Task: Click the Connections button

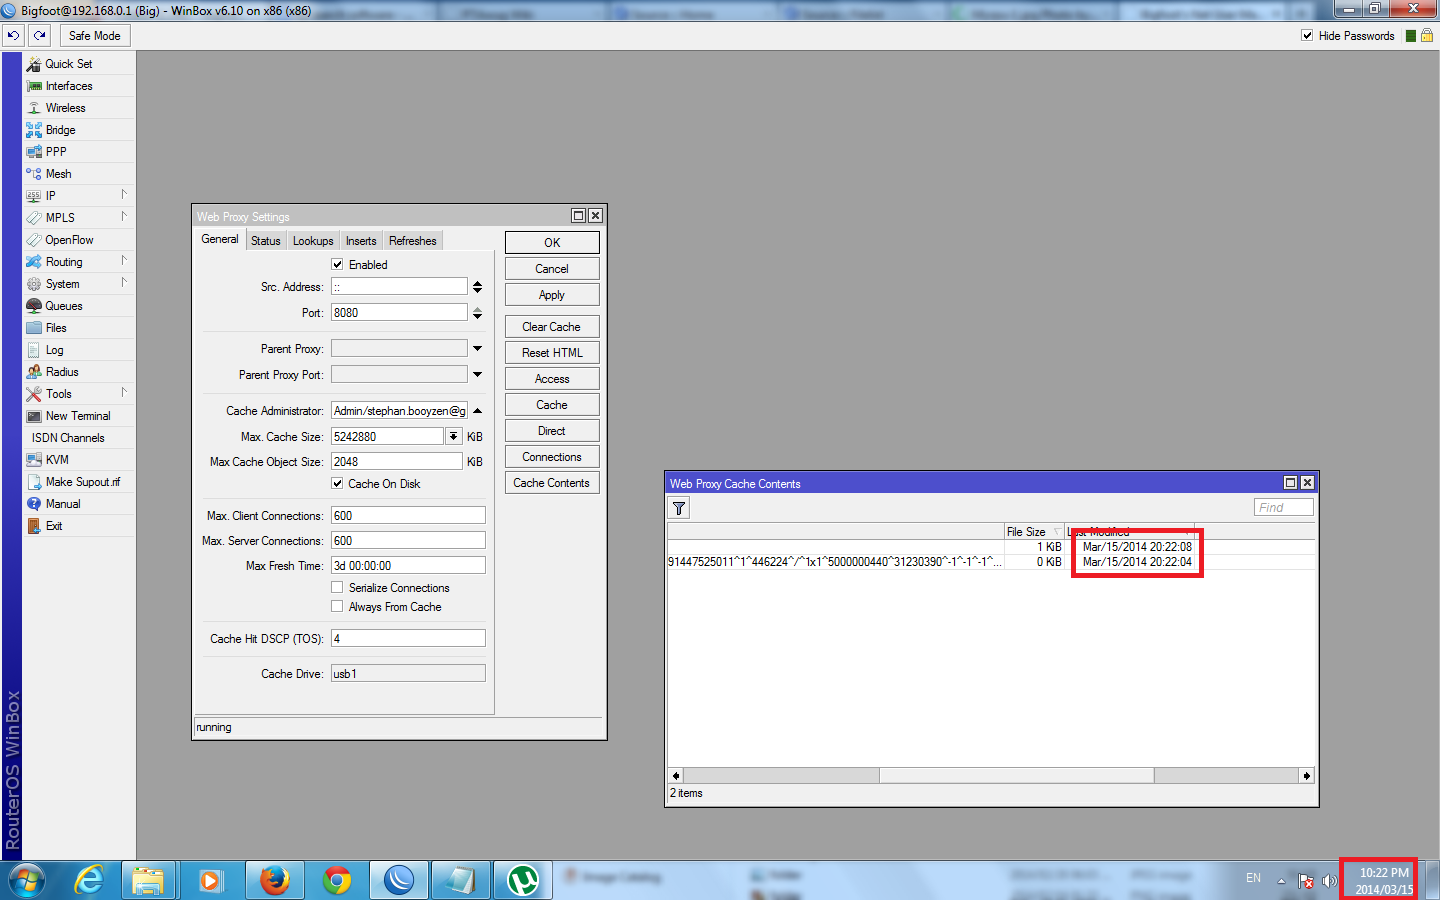Action: 552,457
